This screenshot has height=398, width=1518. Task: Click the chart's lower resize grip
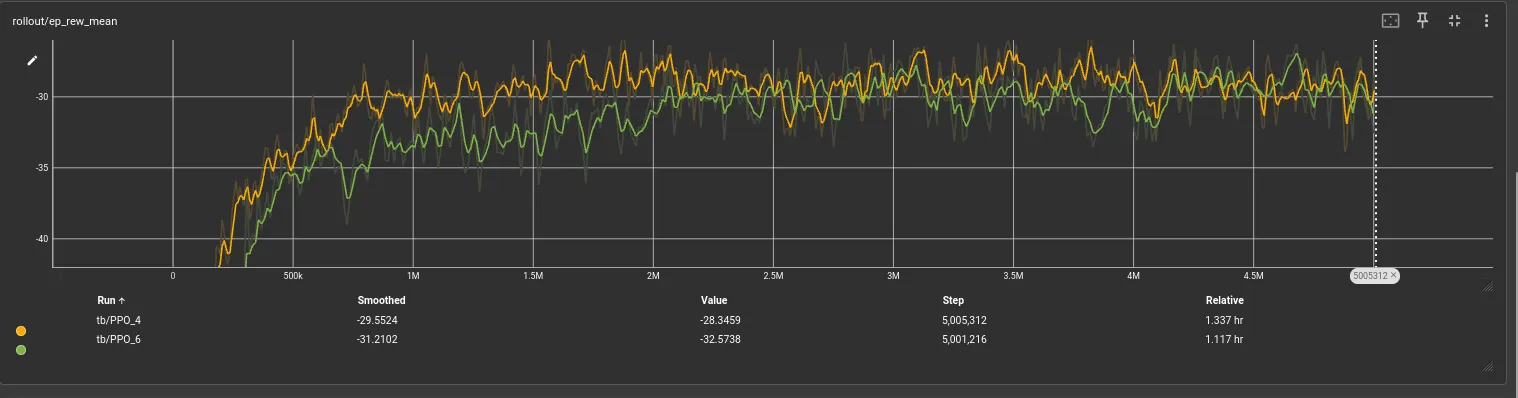click(1486, 286)
